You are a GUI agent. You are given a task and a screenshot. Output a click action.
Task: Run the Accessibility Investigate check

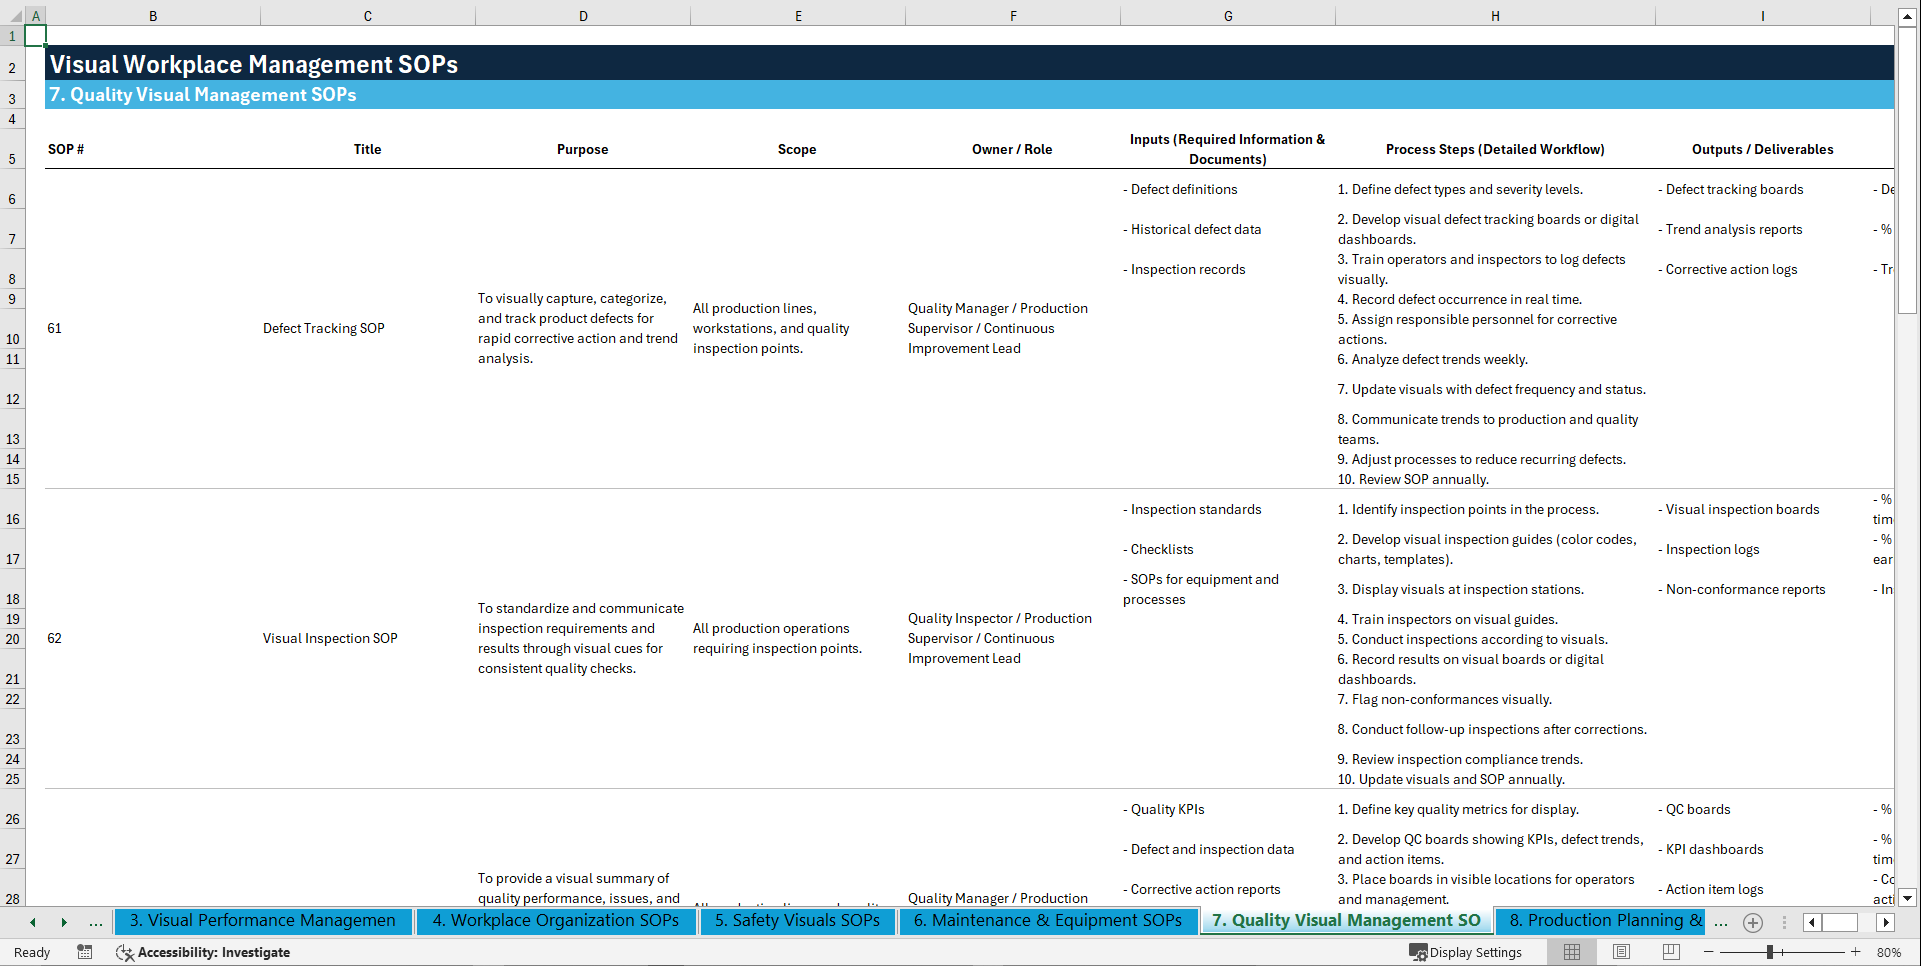(x=203, y=952)
